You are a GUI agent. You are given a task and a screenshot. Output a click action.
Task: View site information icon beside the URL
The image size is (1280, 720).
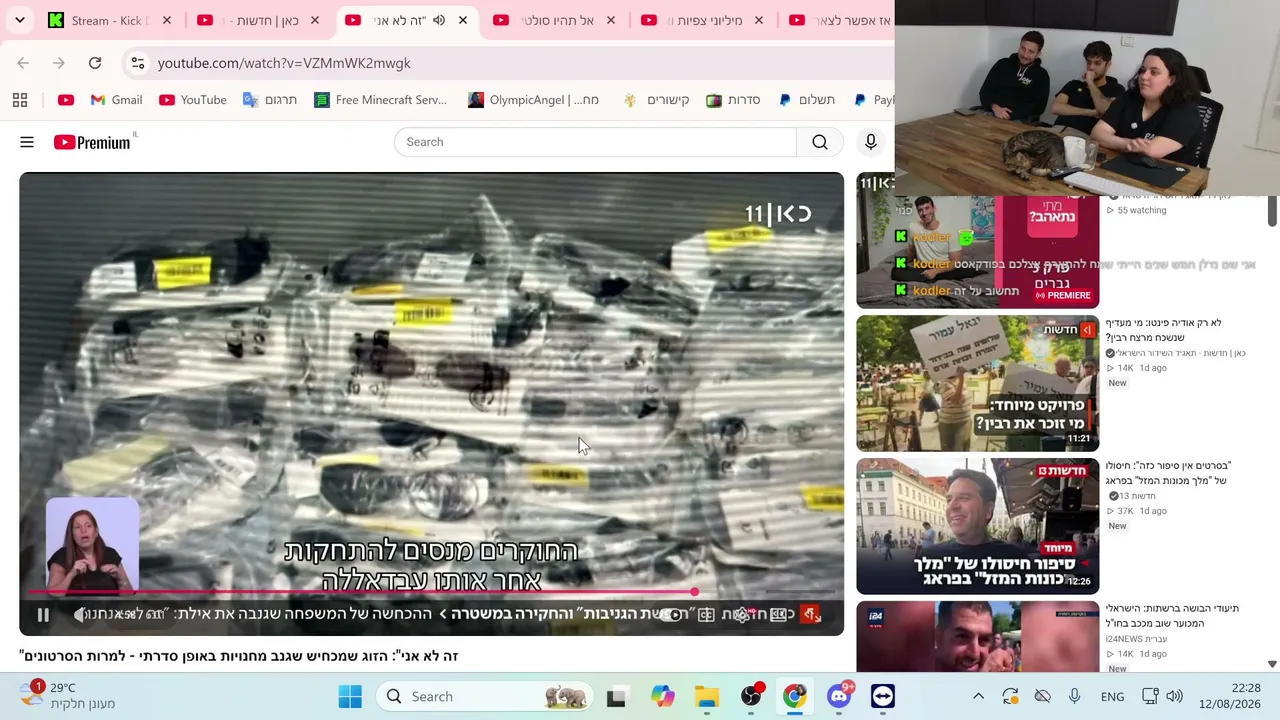pos(137,63)
